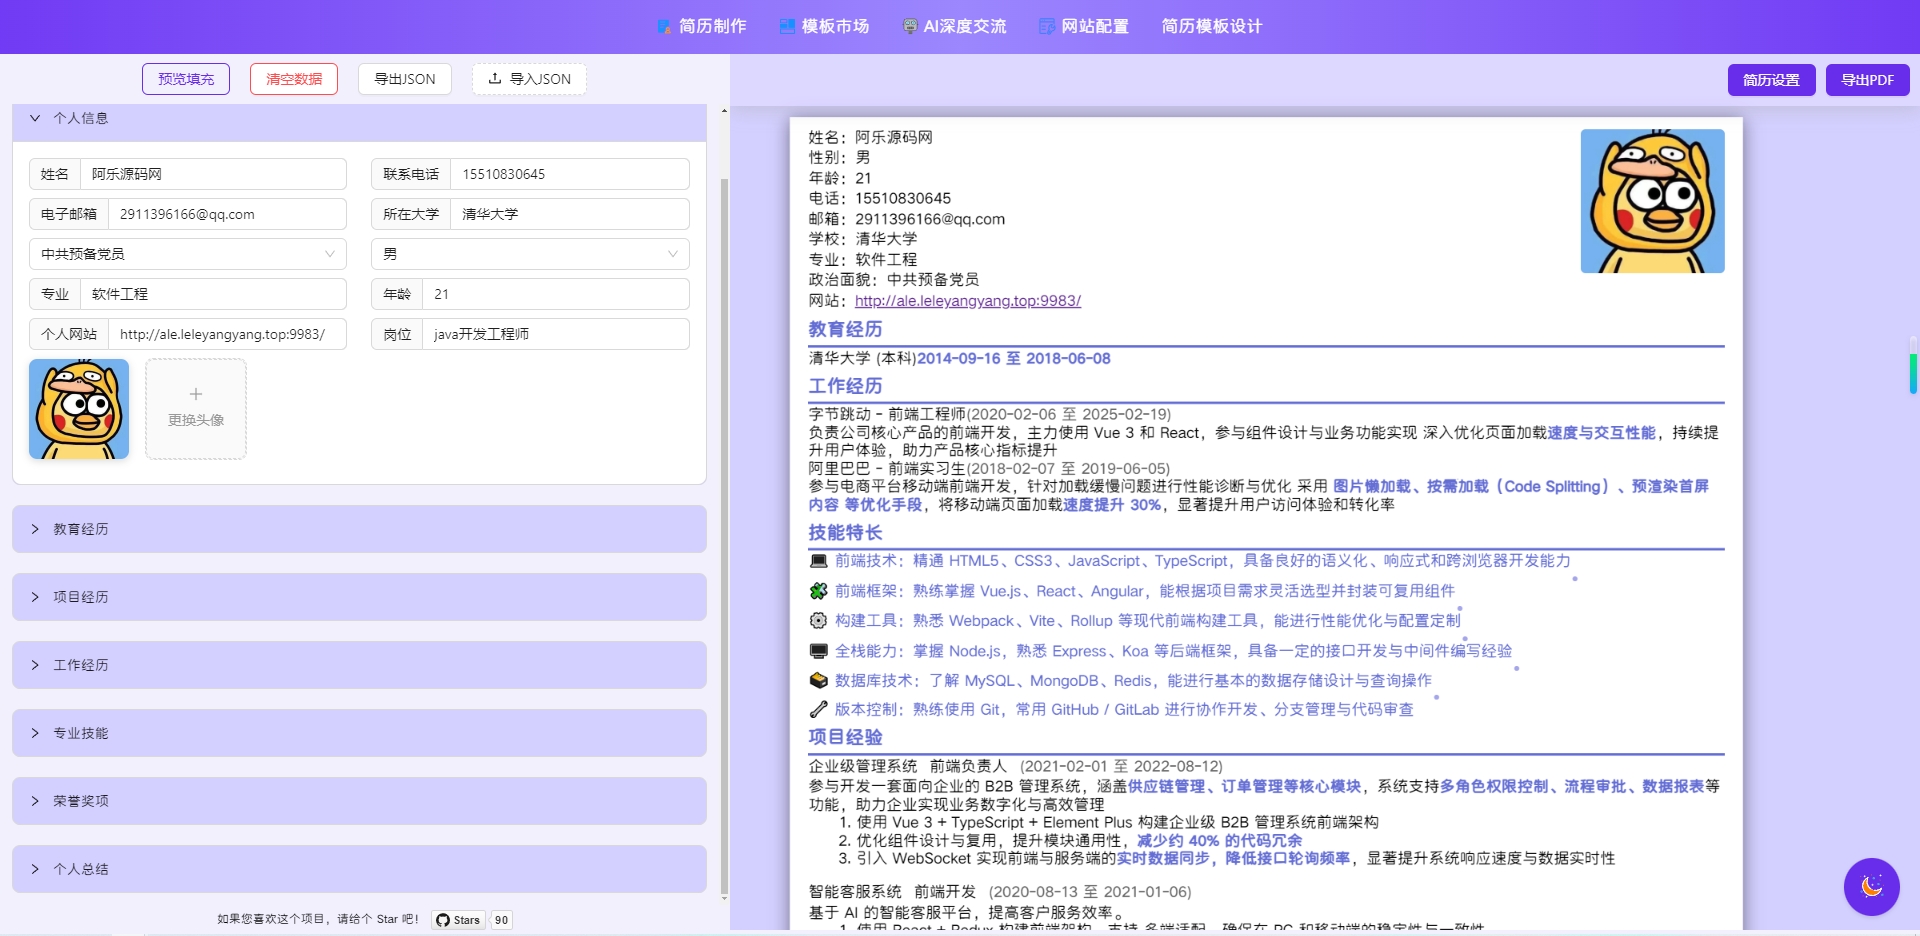
Task: Open the 中共预备党员 political status dropdown
Action: 188,254
